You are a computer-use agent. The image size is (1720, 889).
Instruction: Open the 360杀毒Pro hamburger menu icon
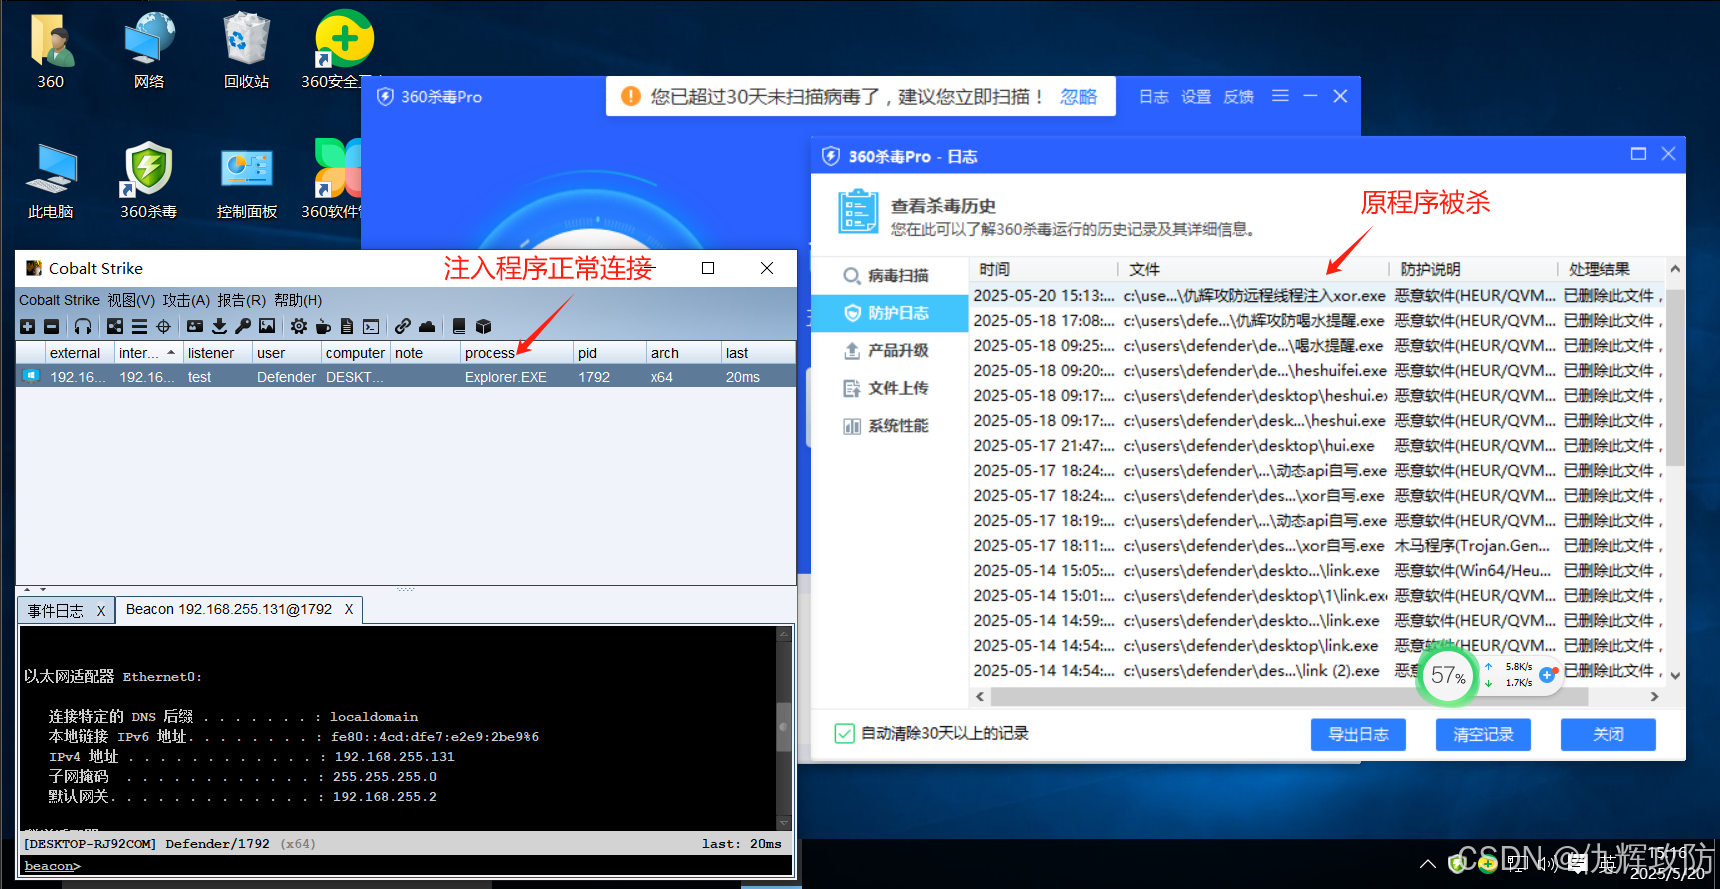(1280, 96)
